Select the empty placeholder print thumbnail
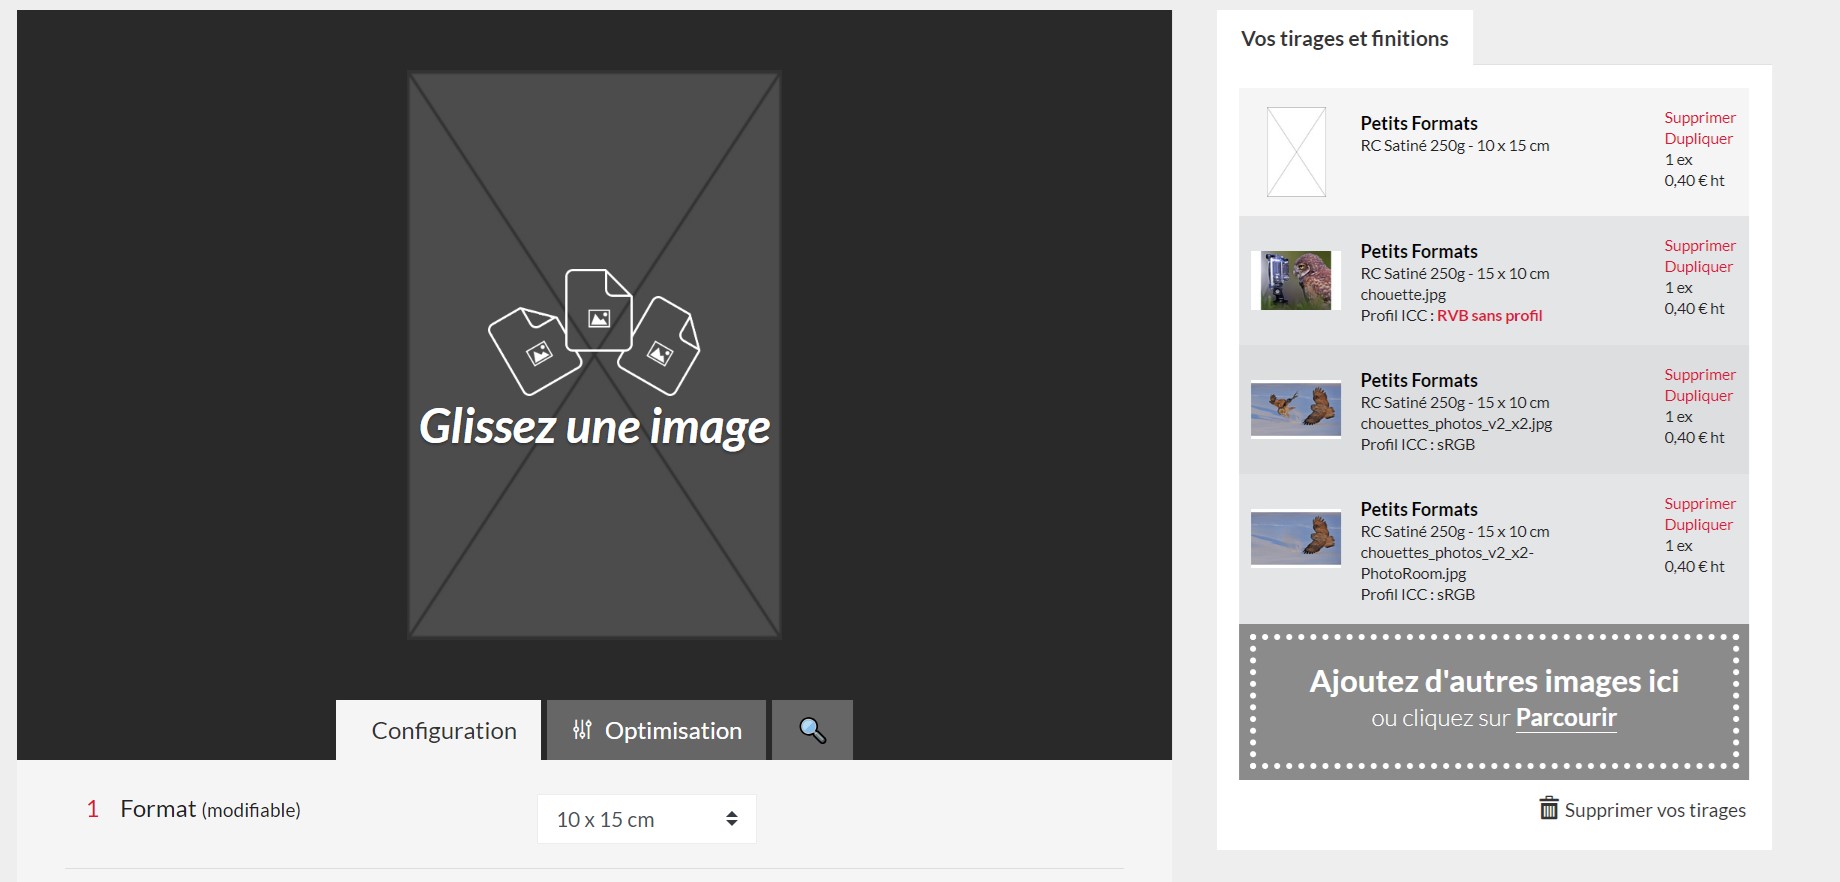1840x882 pixels. pyautogui.click(x=1296, y=152)
